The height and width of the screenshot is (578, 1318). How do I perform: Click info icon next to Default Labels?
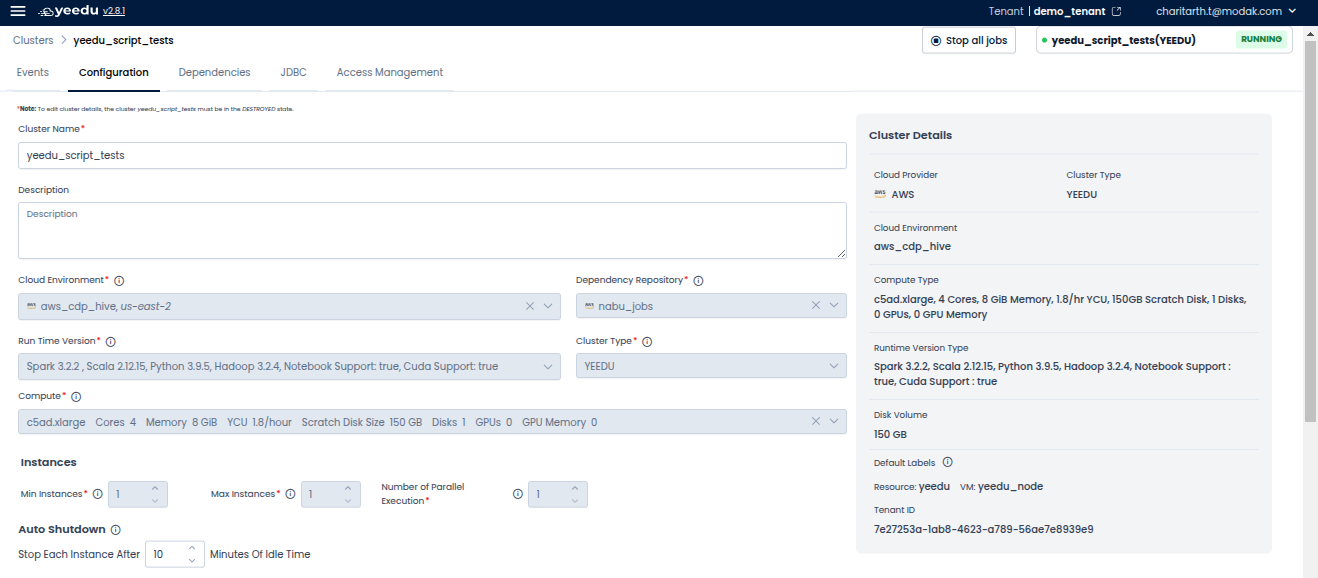(x=947, y=462)
